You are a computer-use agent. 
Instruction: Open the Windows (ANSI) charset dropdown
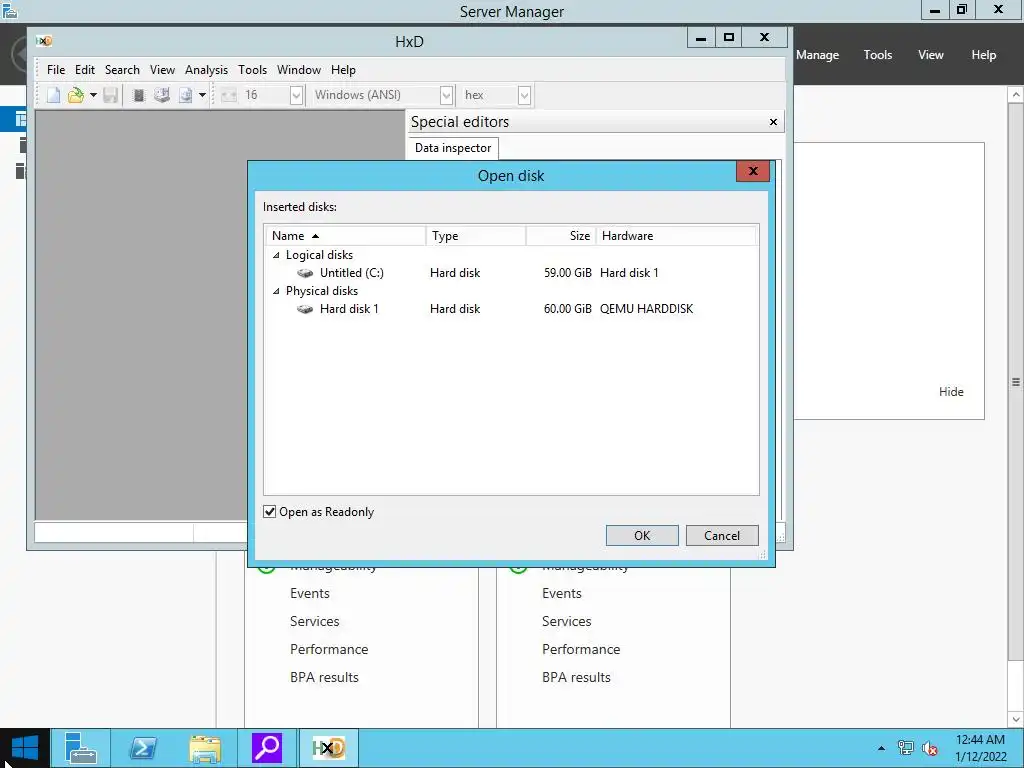(446, 95)
